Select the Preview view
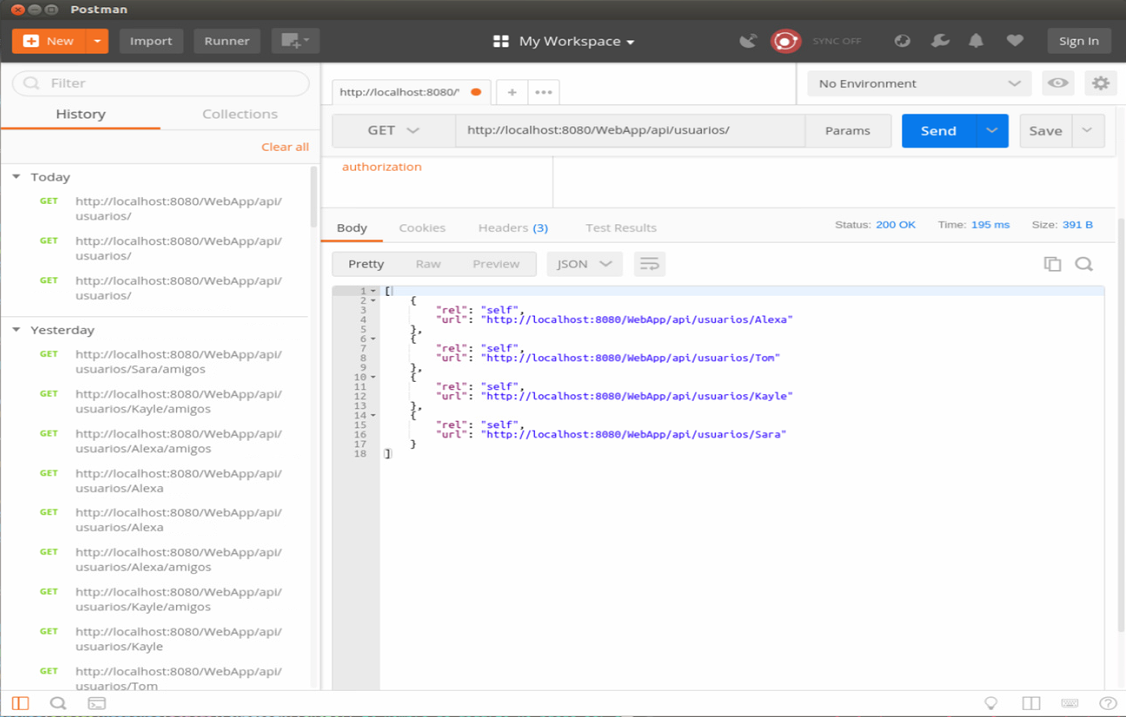 (495, 264)
